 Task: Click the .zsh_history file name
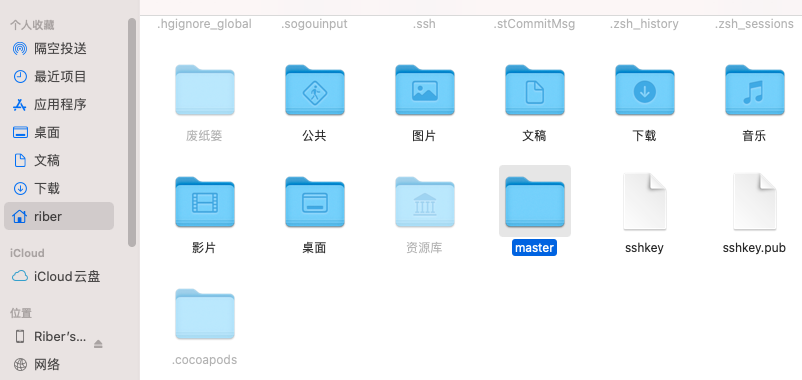tap(644, 24)
